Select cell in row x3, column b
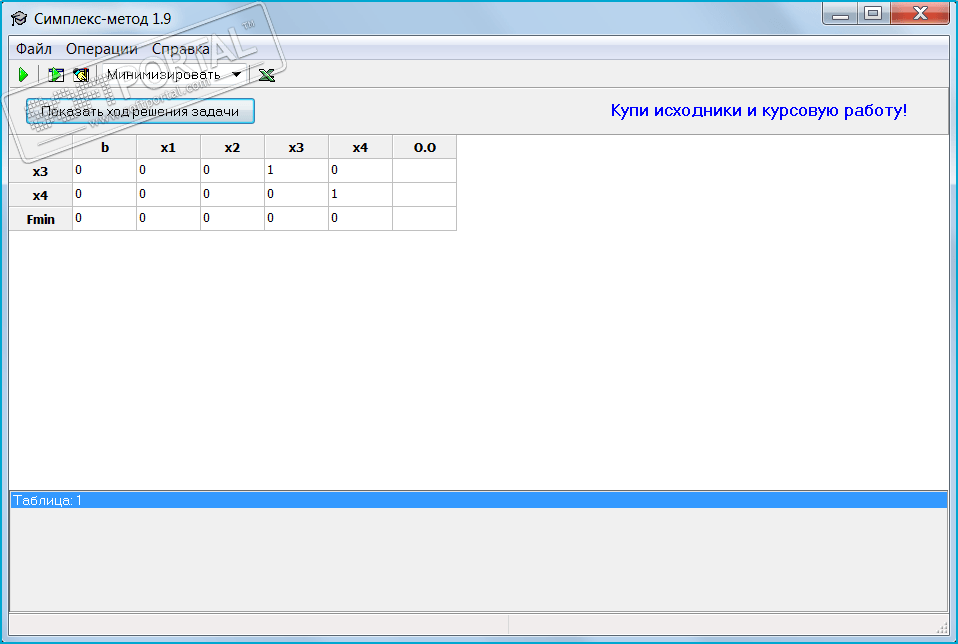Viewport: 958px width, 644px height. (x=104, y=171)
